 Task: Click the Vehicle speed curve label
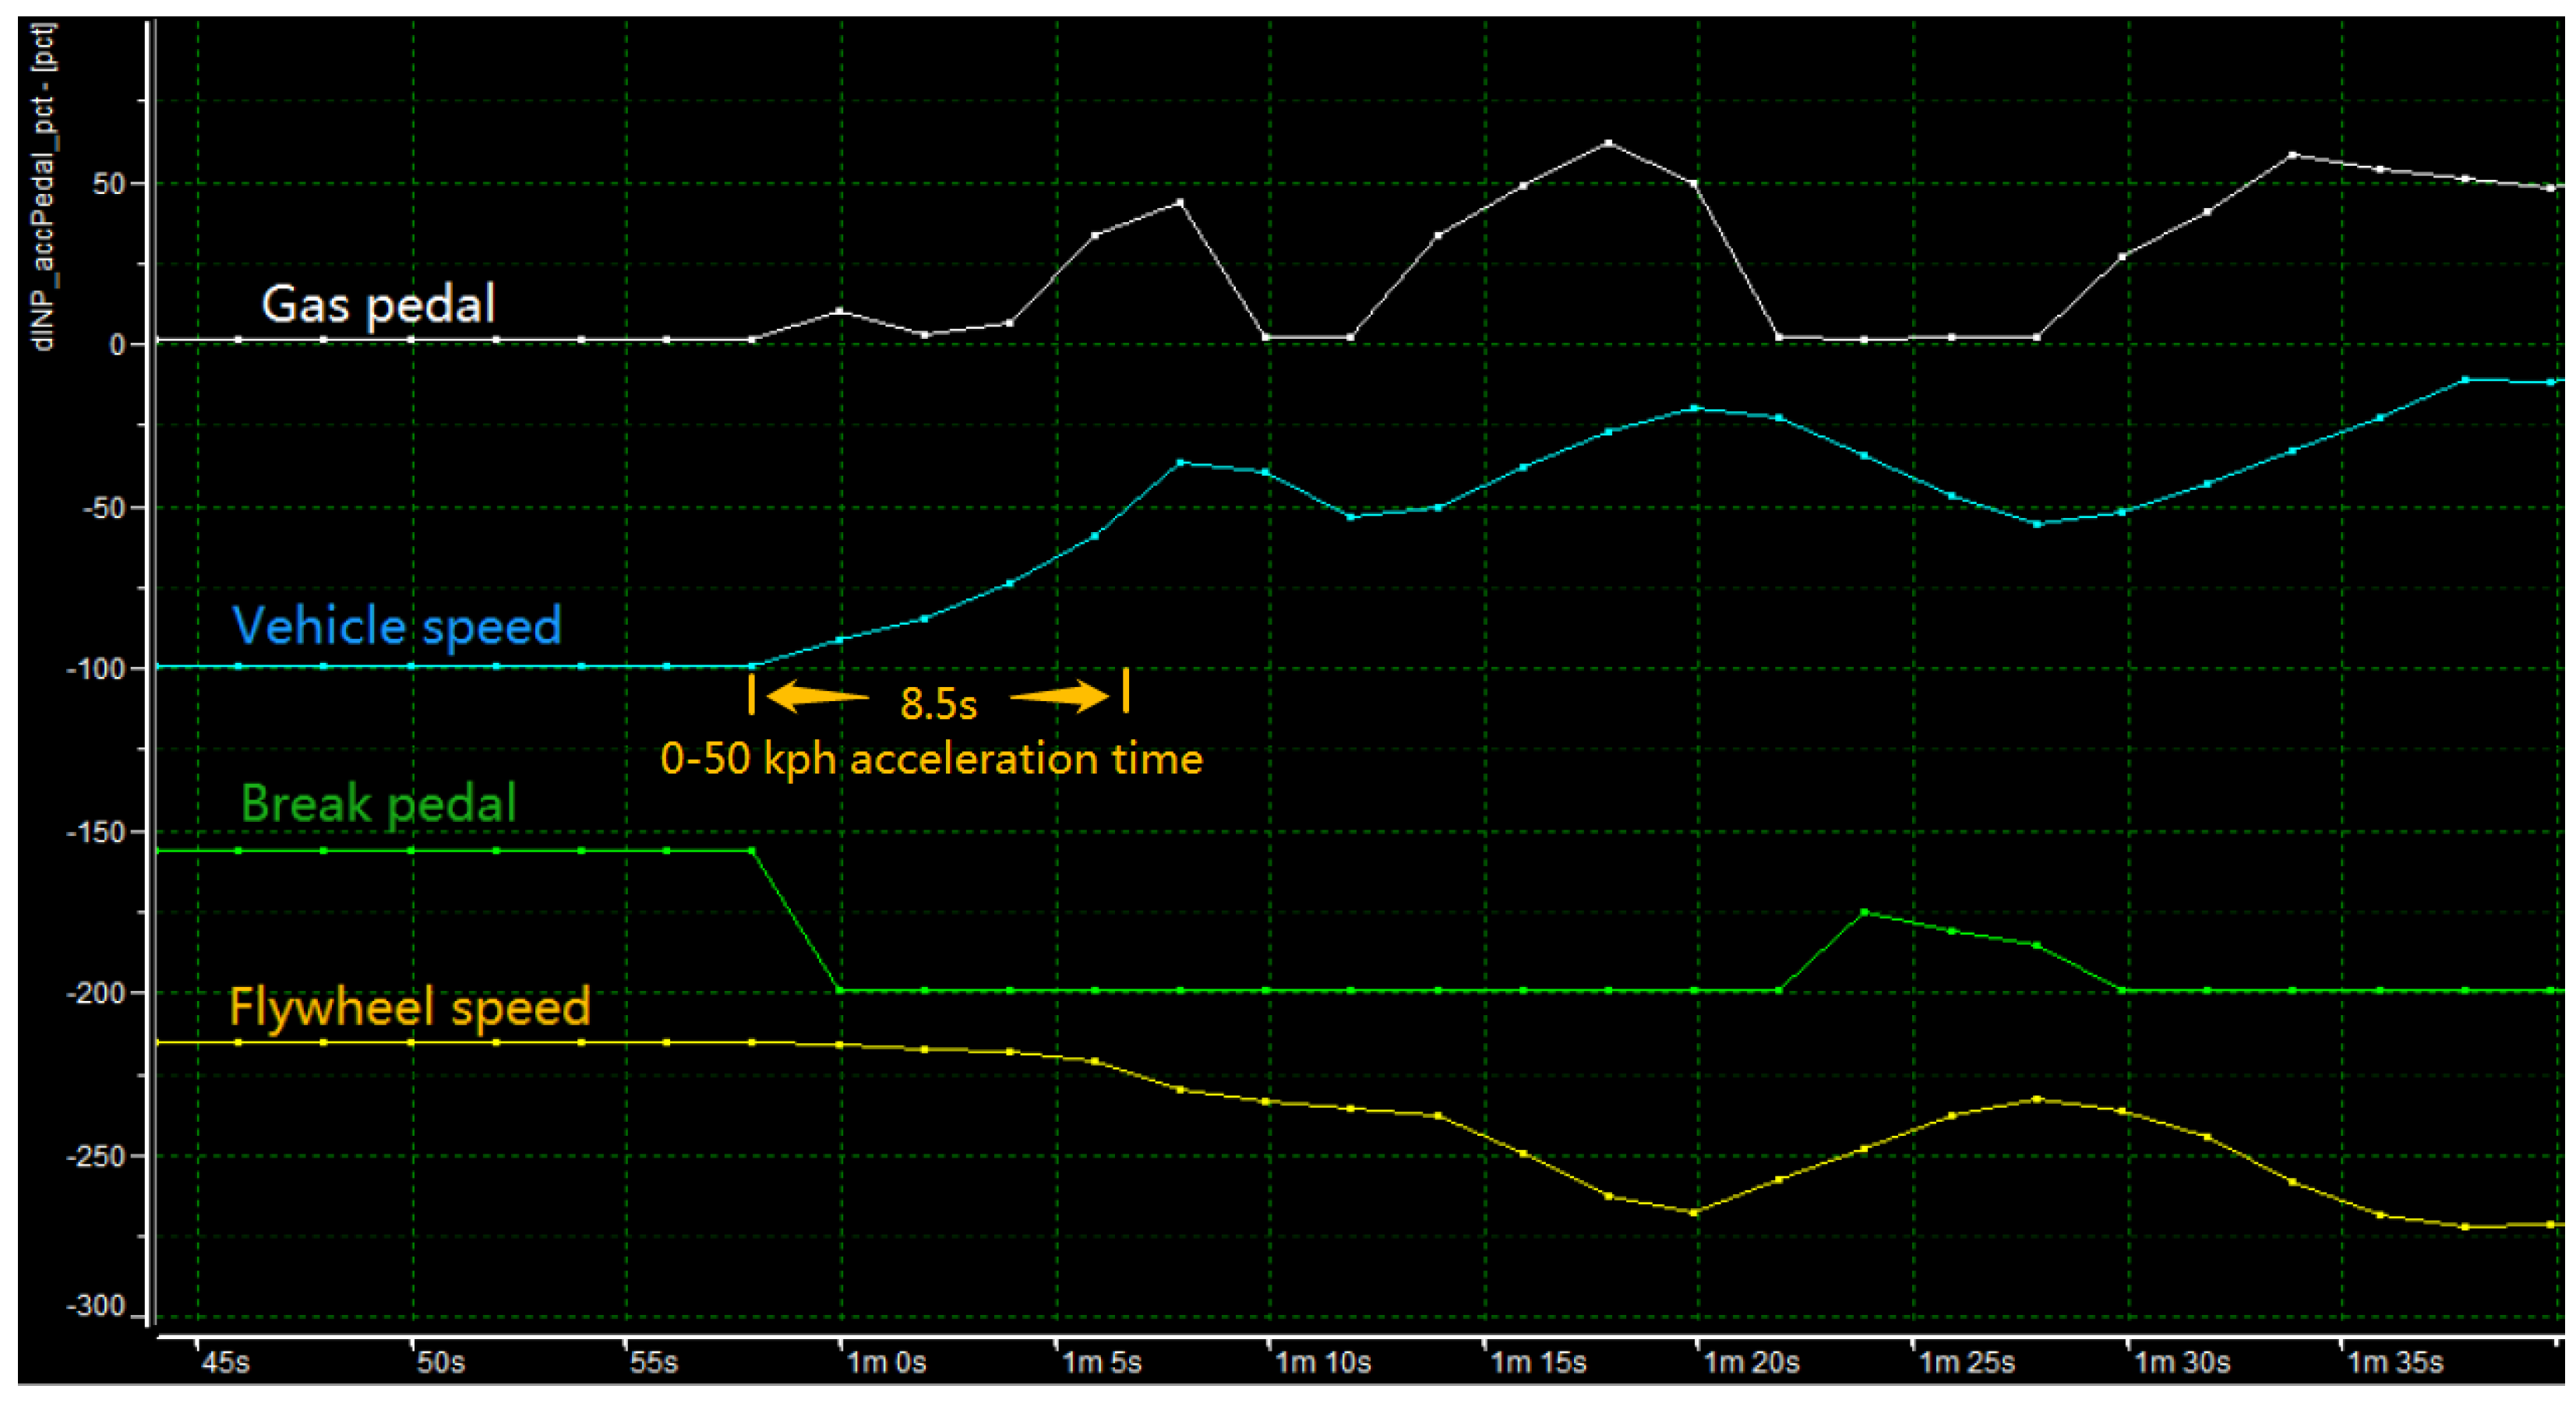(x=396, y=627)
